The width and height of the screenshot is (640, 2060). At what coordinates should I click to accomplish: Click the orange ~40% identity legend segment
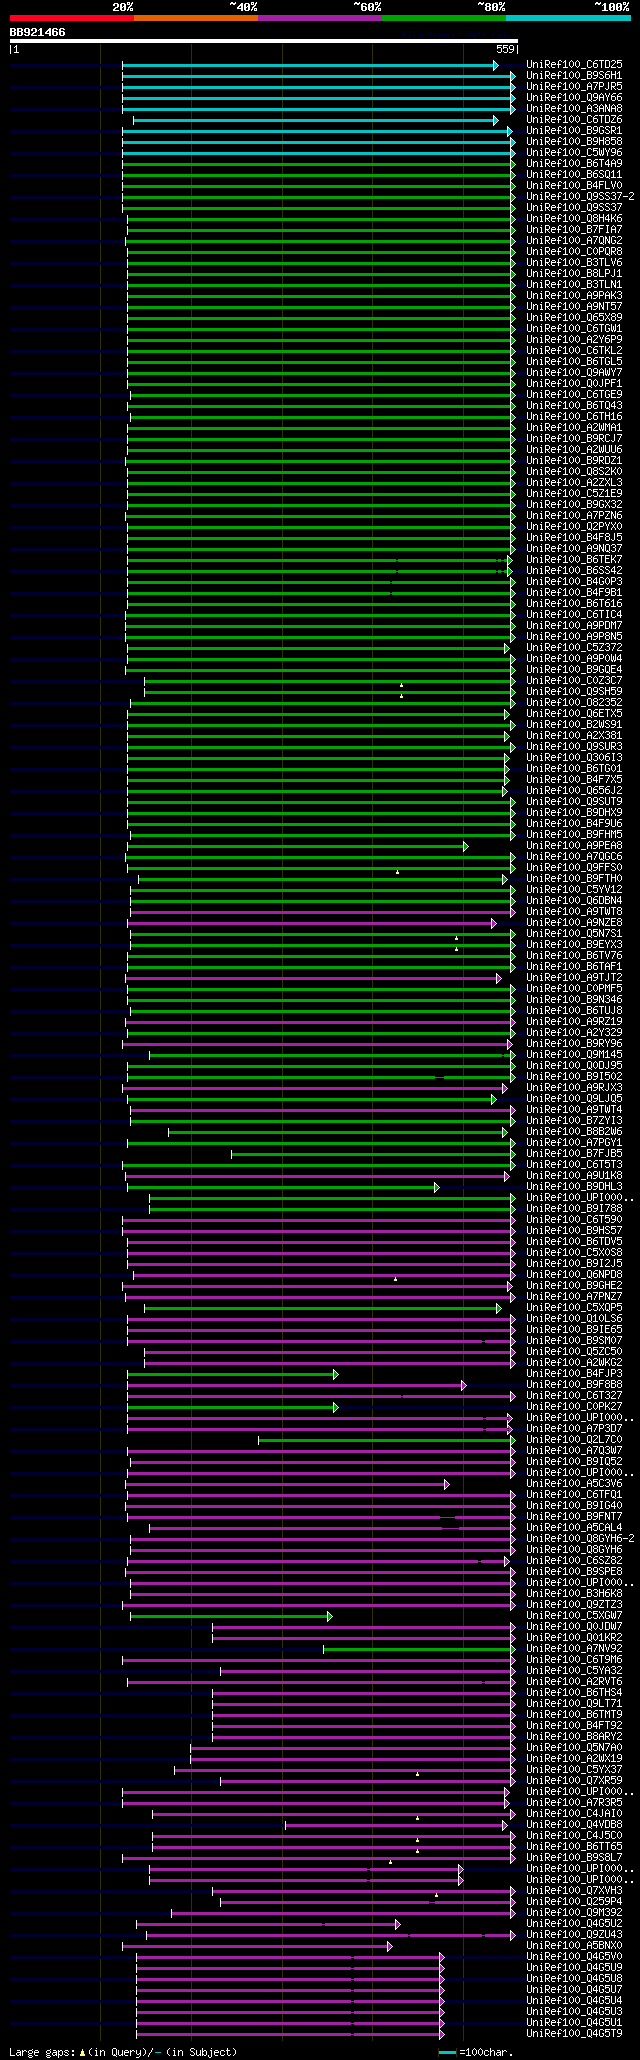click(x=196, y=18)
